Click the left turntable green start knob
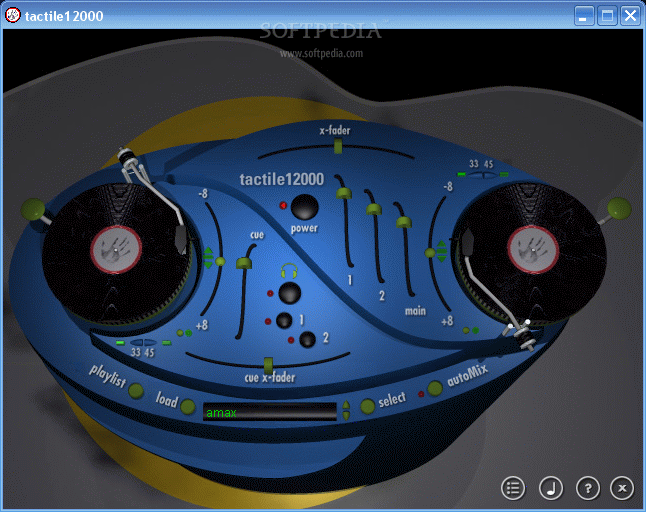Viewport: 646px width, 512px height. point(33,209)
